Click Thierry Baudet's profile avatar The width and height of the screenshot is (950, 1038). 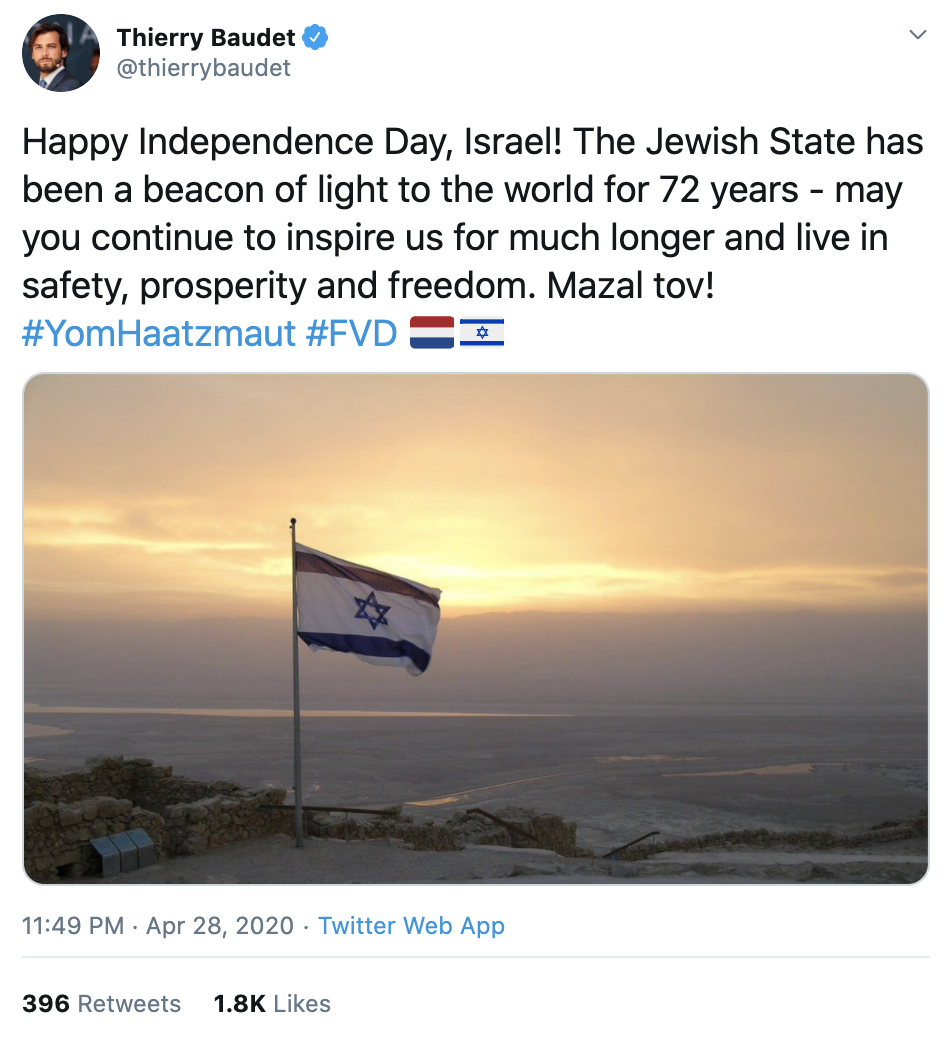[x=61, y=53]
